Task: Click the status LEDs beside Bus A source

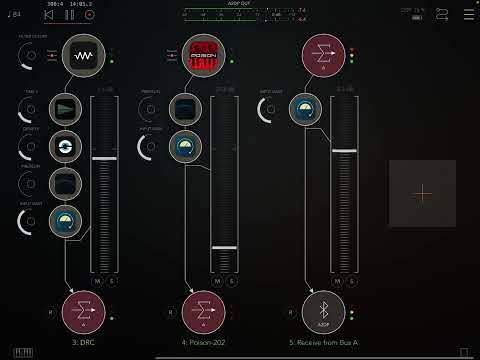Action: click(352, 56)
